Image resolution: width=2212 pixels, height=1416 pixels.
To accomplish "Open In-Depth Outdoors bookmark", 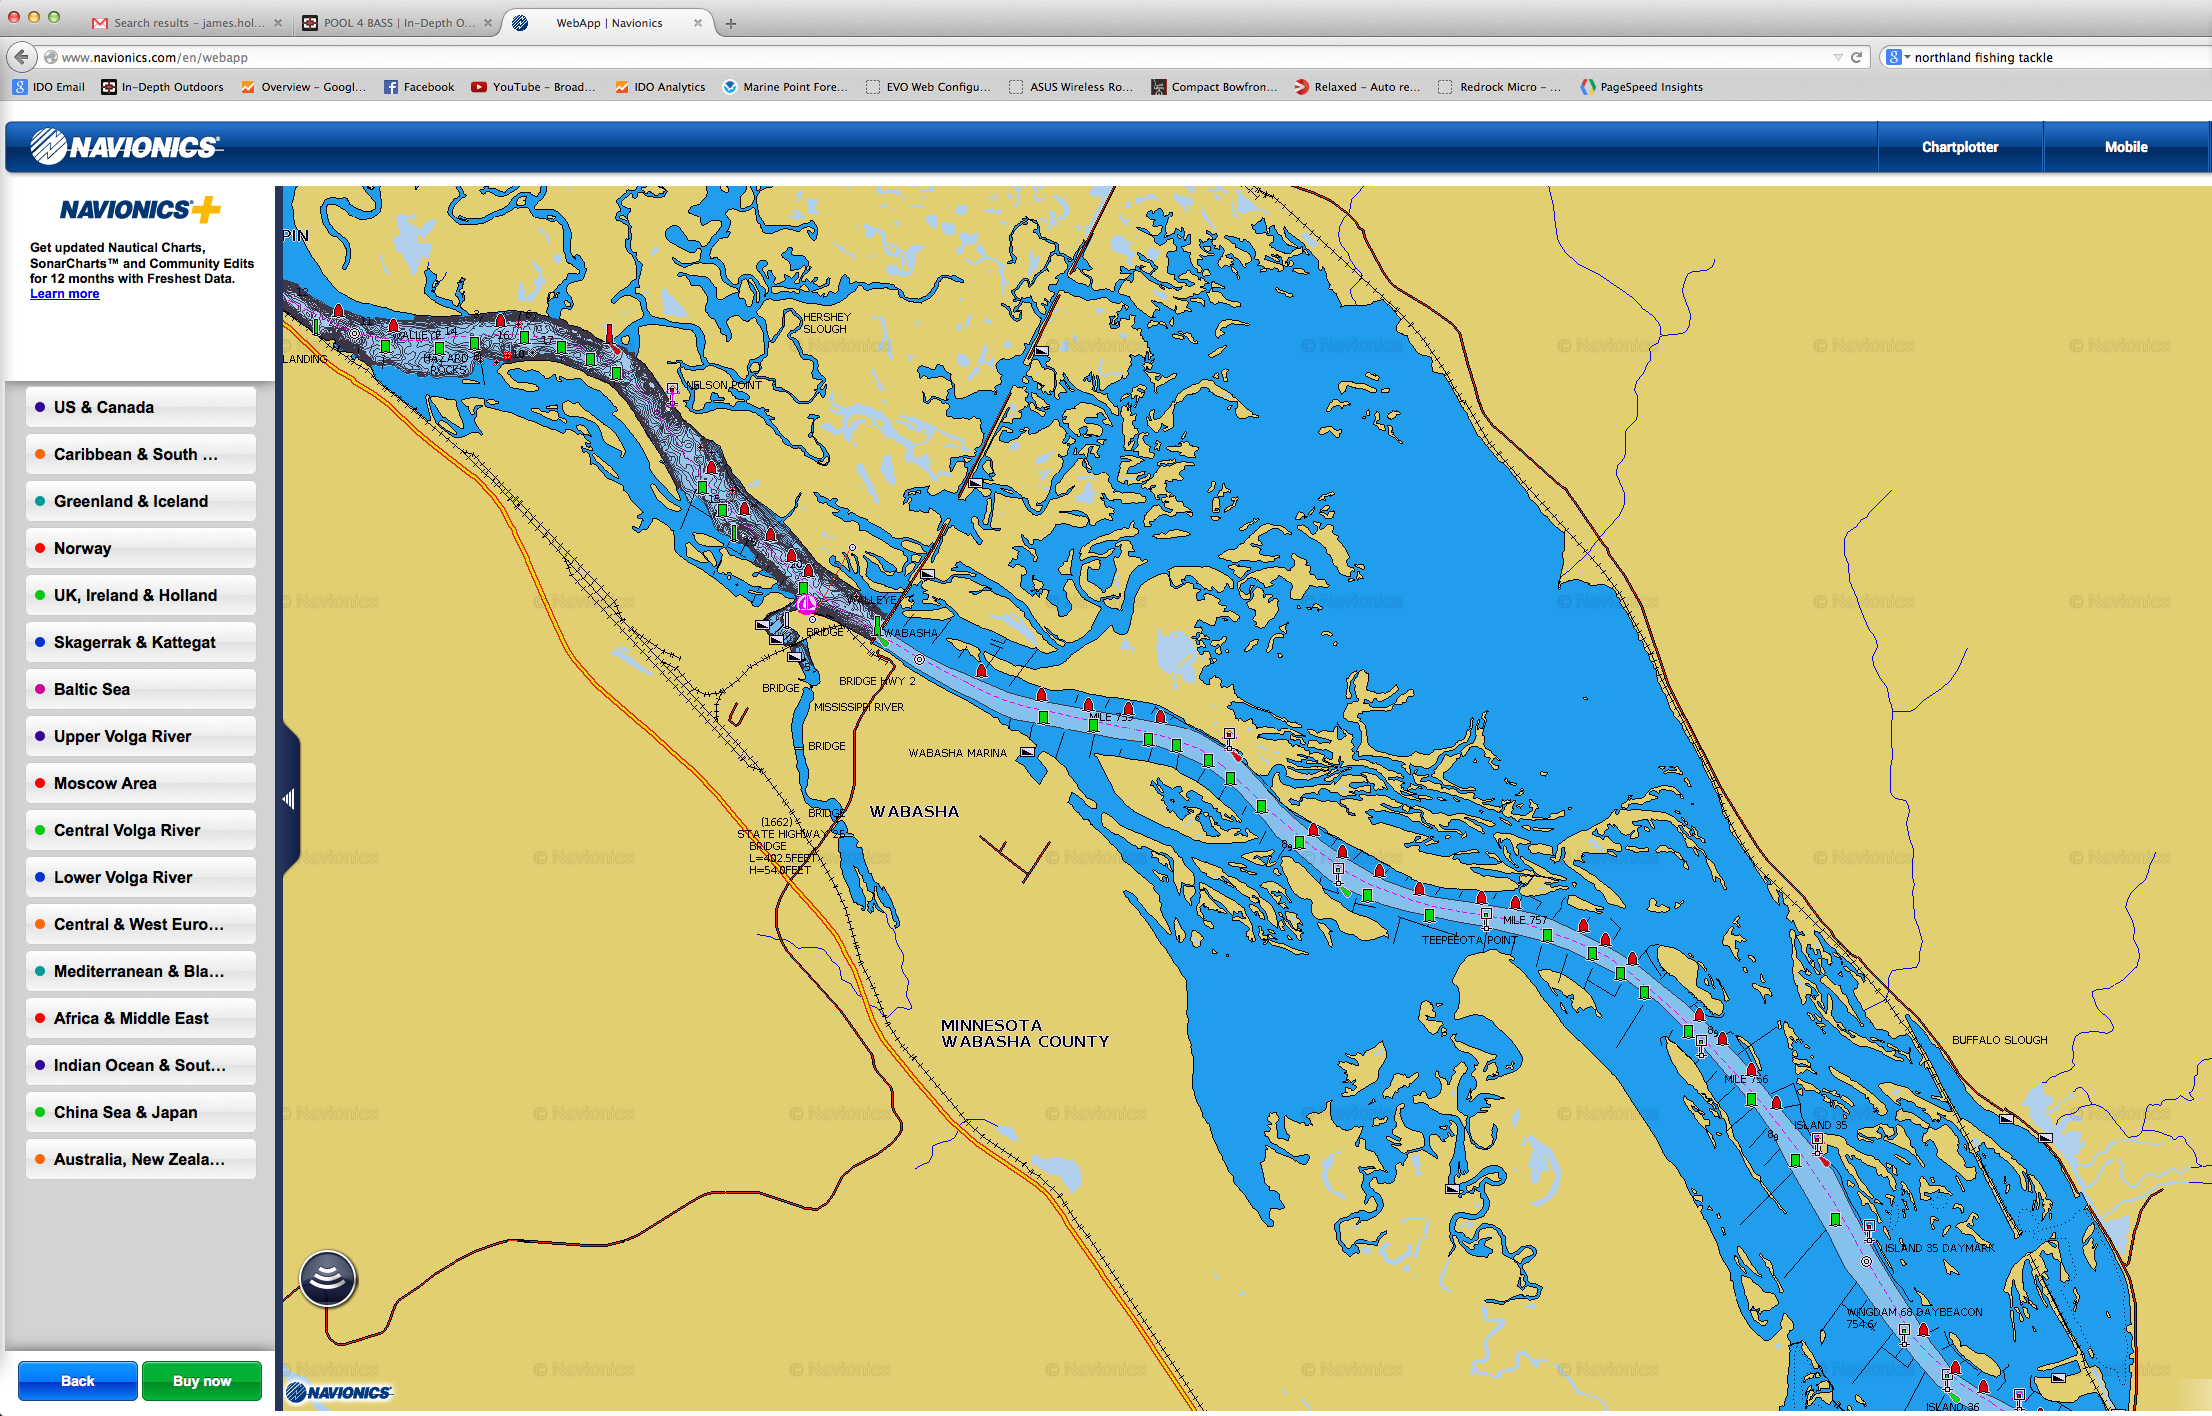I will tap(163, 87).
